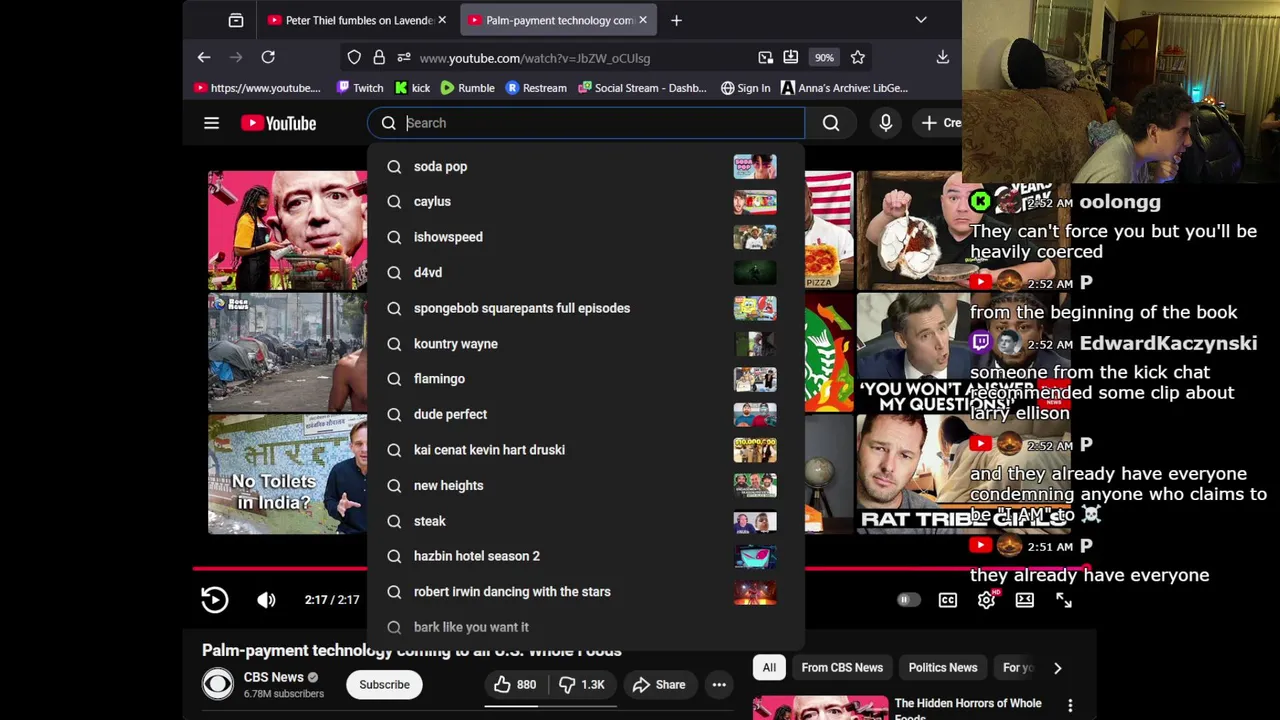Screen dimensions: 1280x720
Task: Open Sign In bookmark
Action: click(x=745, y=88)
